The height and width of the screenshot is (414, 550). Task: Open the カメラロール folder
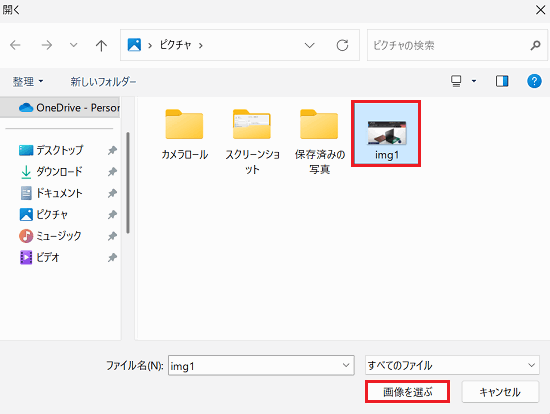[185, 135]
